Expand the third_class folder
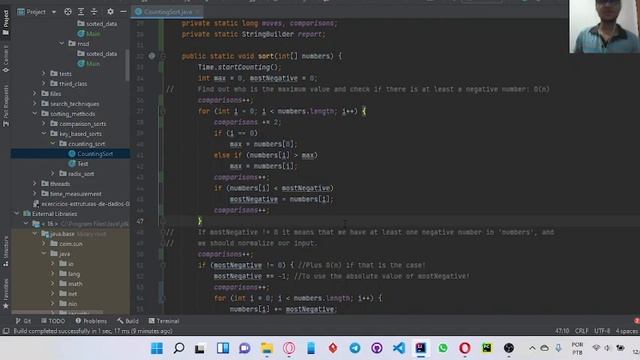The image size is (640, 360). (x=44, y=84)
